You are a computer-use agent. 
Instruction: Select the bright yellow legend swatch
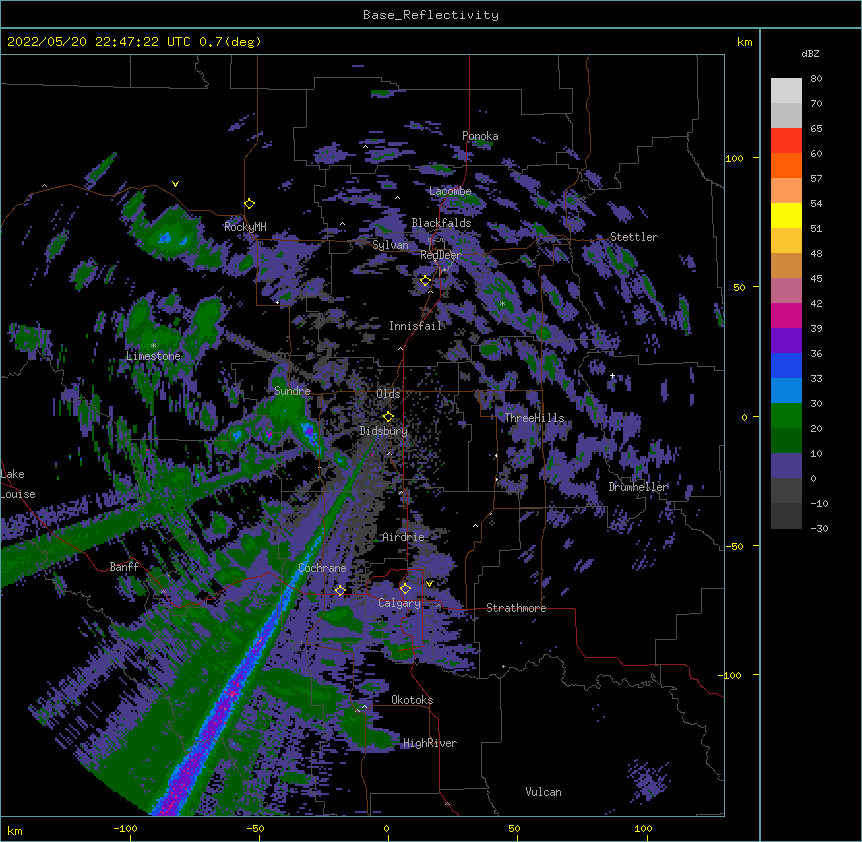coord(786,215)
